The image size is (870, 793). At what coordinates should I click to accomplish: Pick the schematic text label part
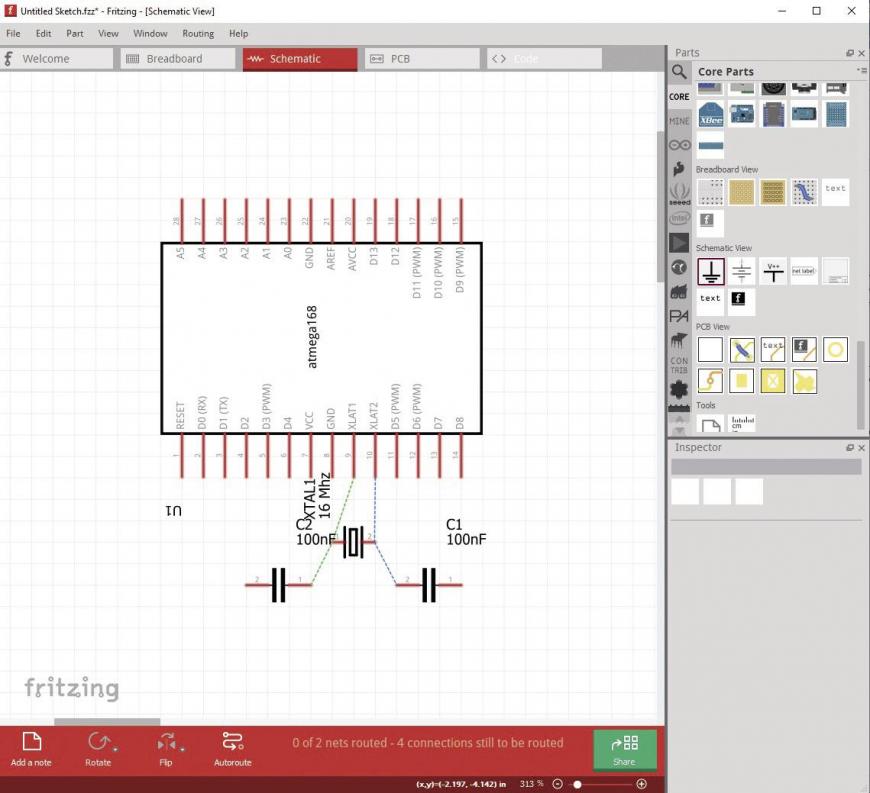tap(711, 302)
